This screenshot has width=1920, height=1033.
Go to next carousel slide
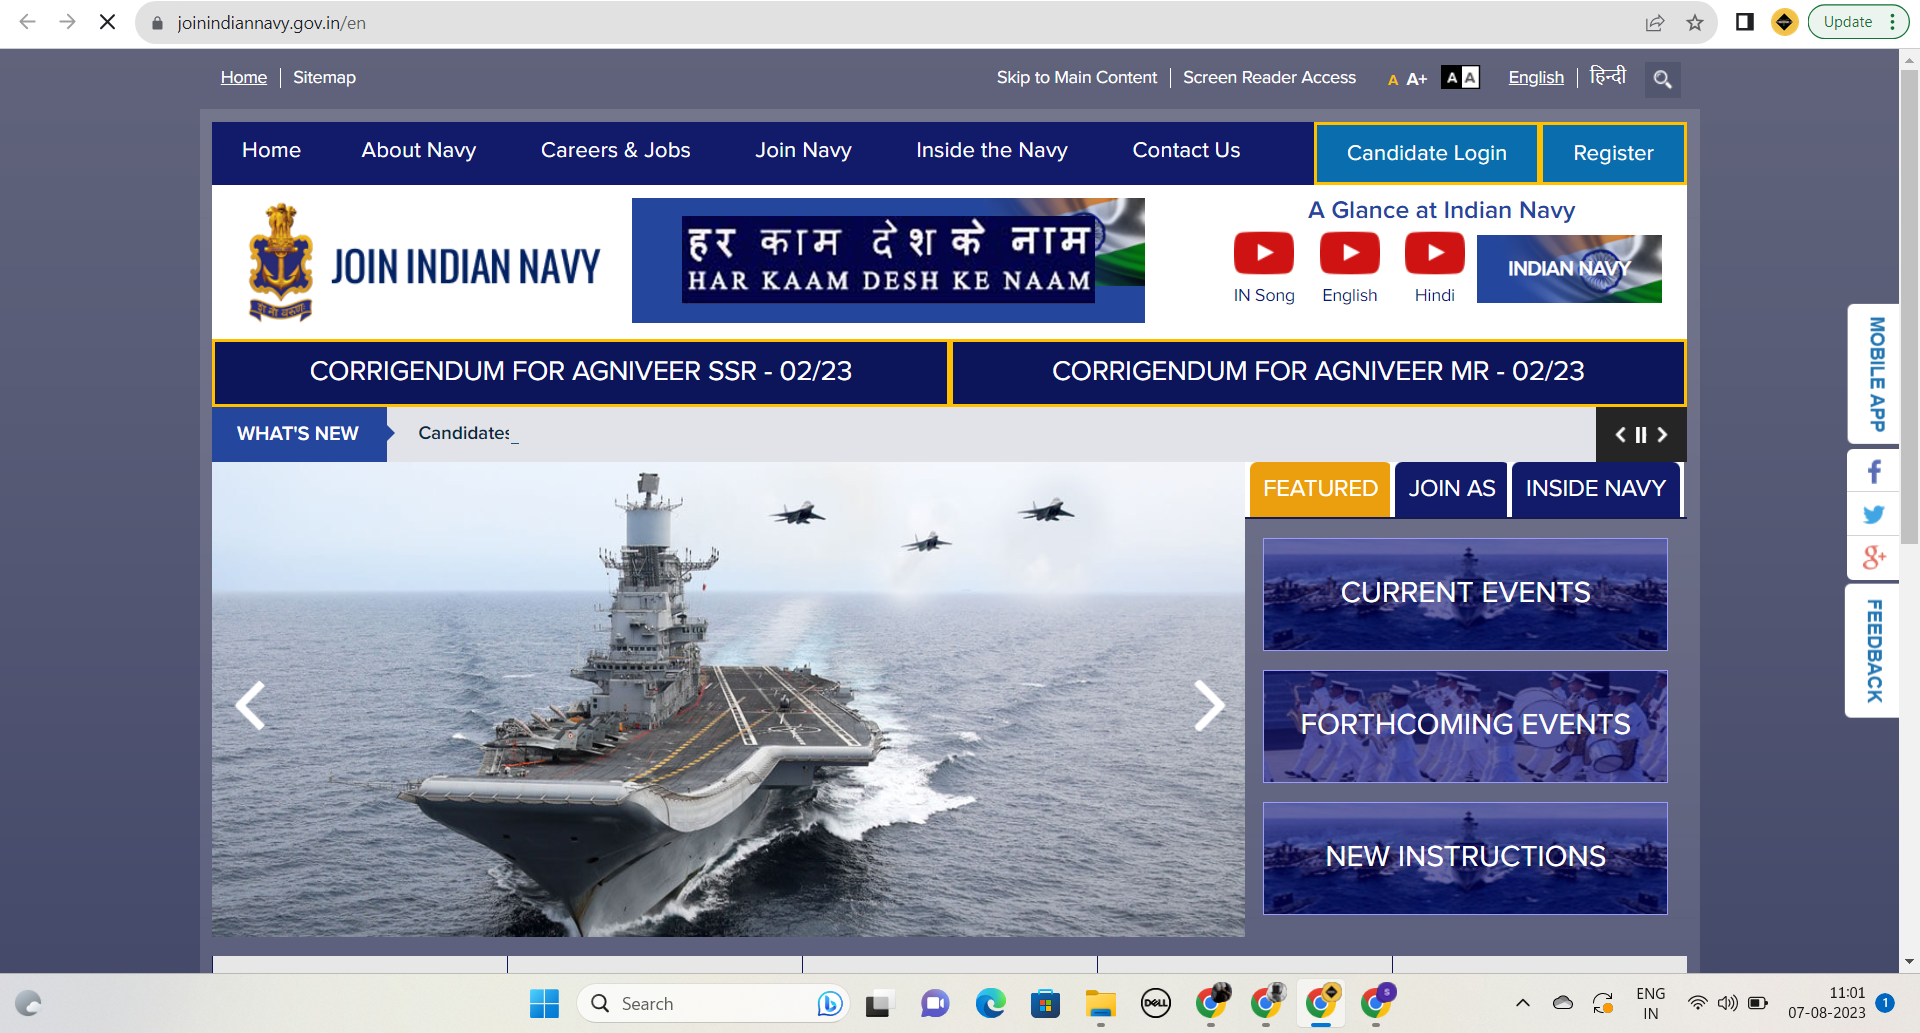click(x=1209, y=706)
